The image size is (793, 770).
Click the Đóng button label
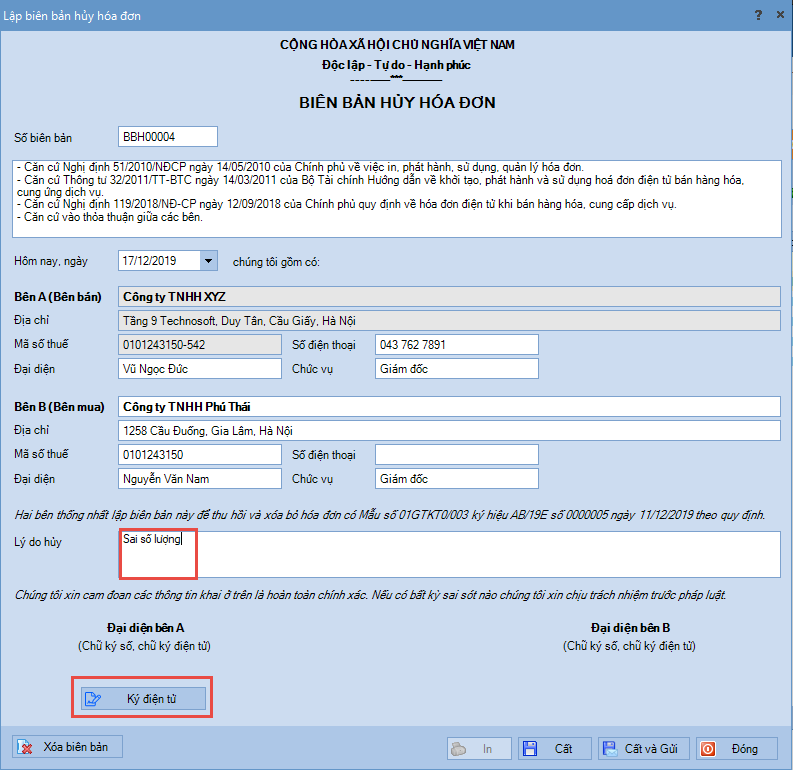point(744,749)
